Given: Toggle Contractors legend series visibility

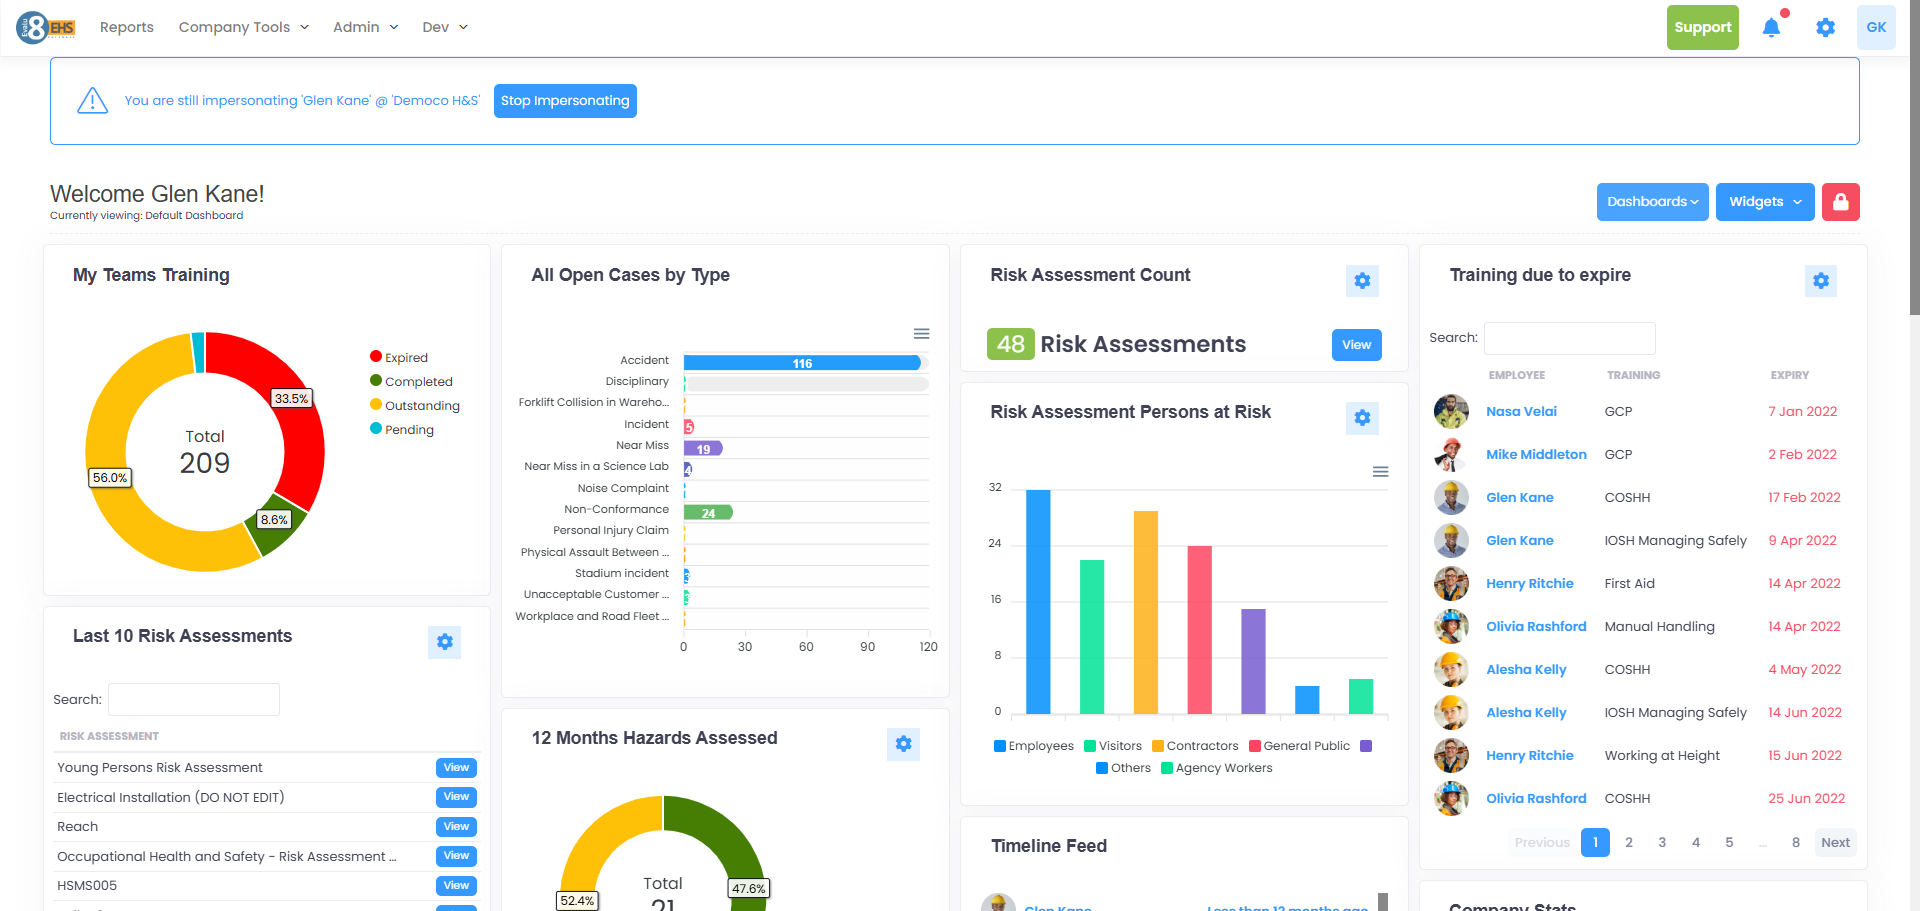Looking at the screenshot, I should (1195, 746).
